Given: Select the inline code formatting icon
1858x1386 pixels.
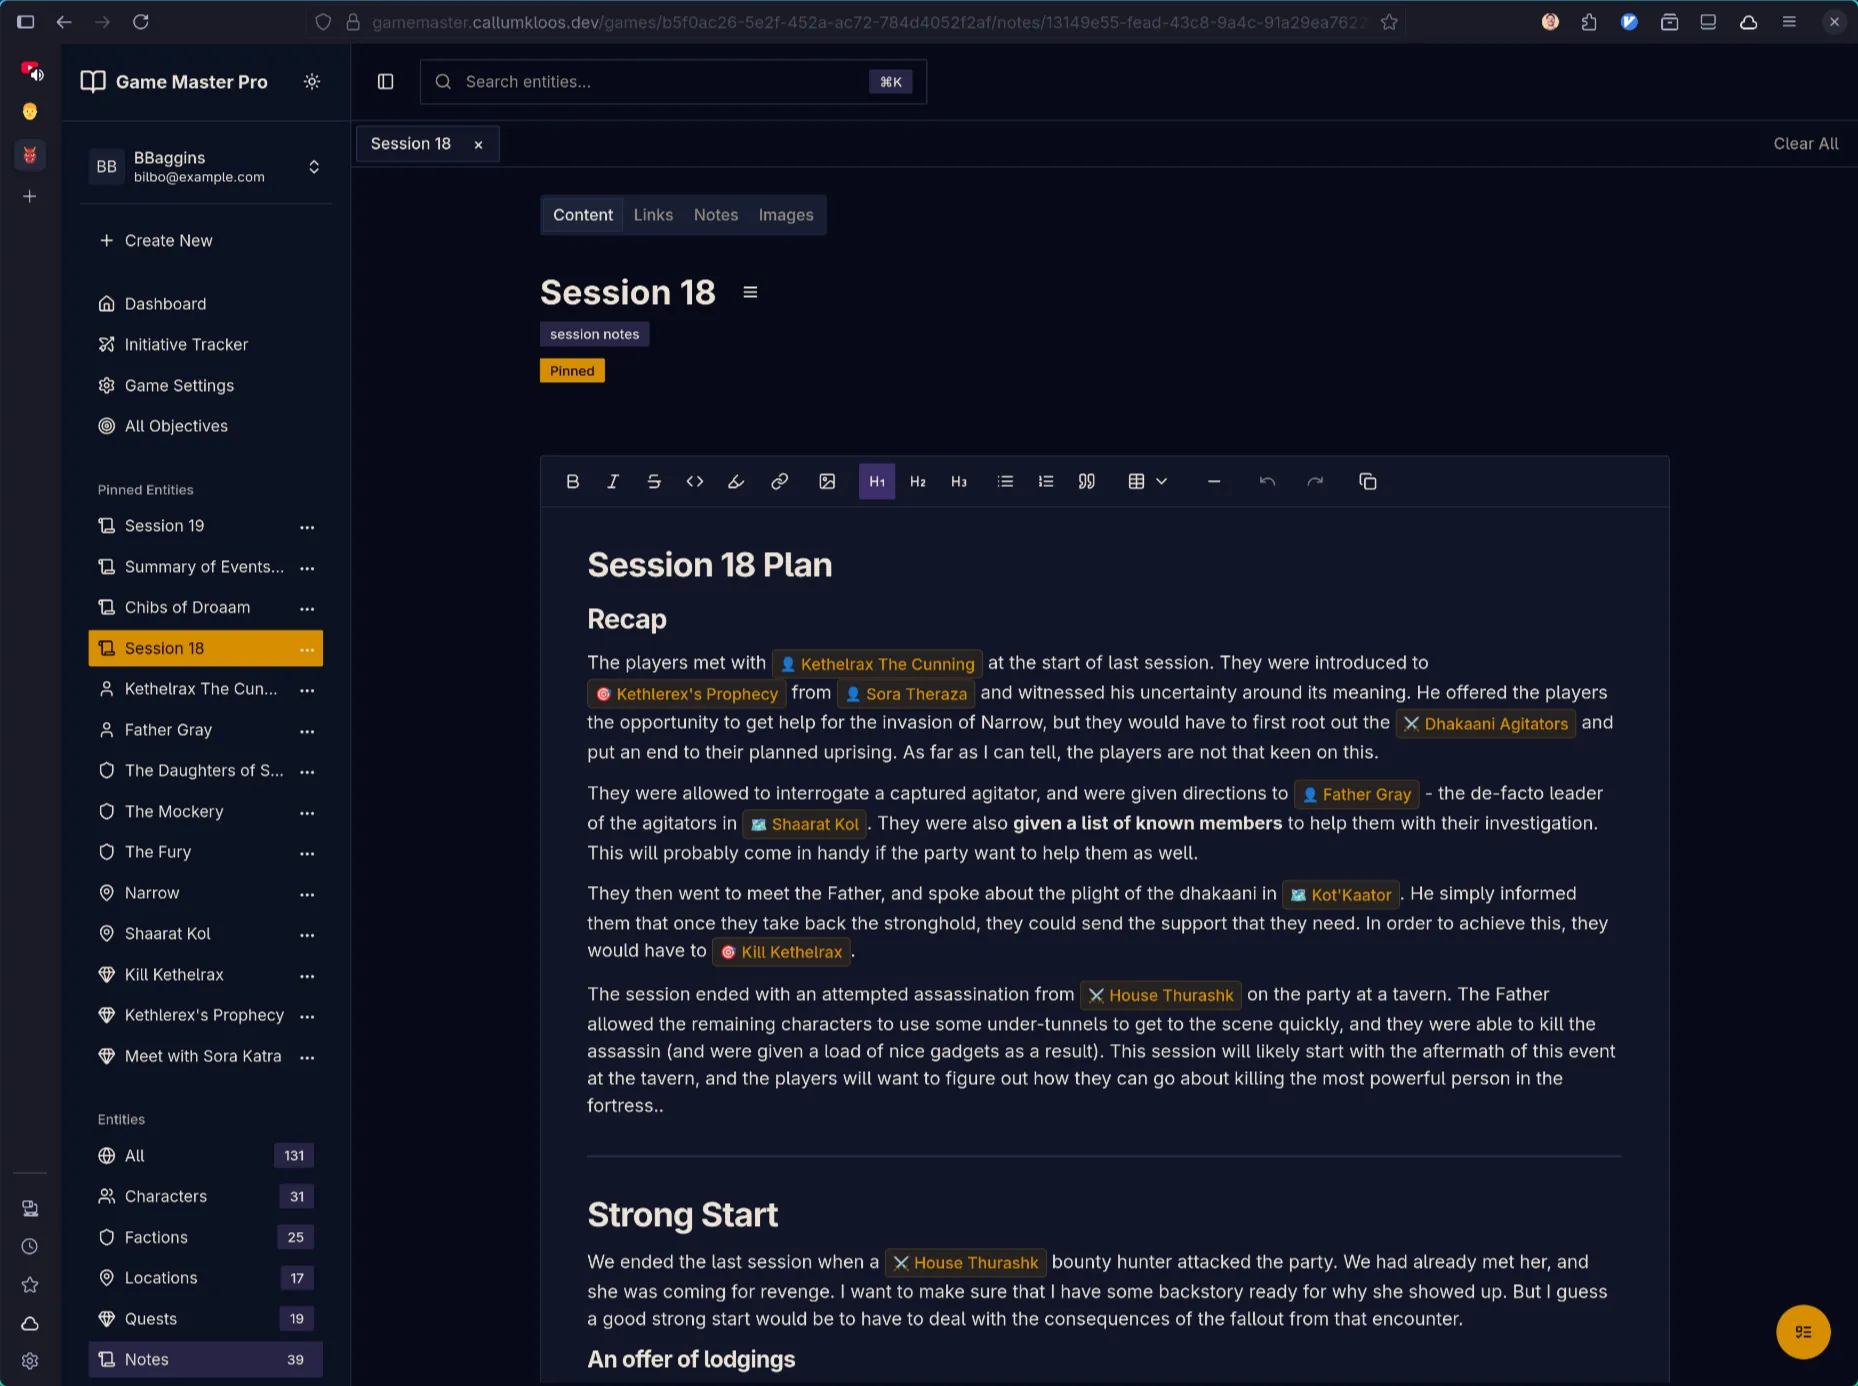Looking at the screenshot, I should pos(695,481).
